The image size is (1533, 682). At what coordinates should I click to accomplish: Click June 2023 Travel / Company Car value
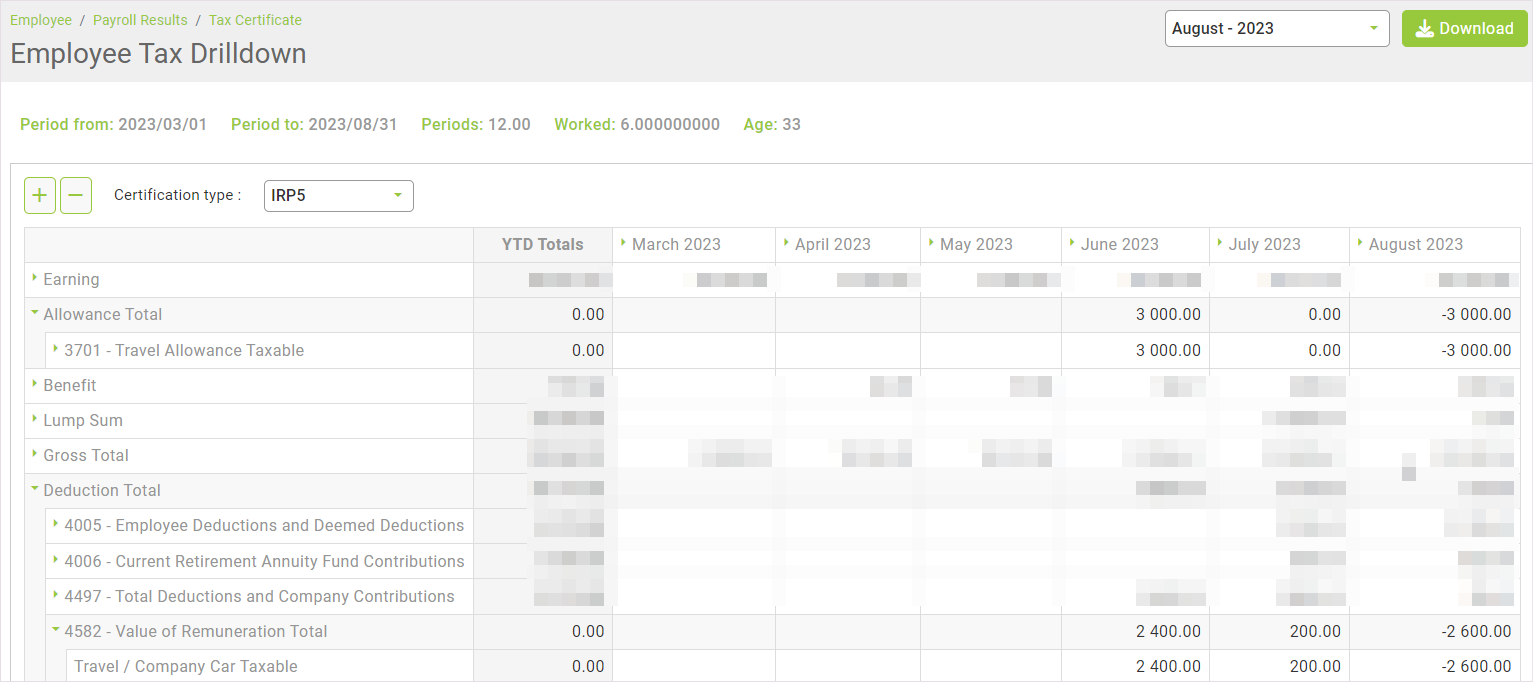pos(1168,666)
